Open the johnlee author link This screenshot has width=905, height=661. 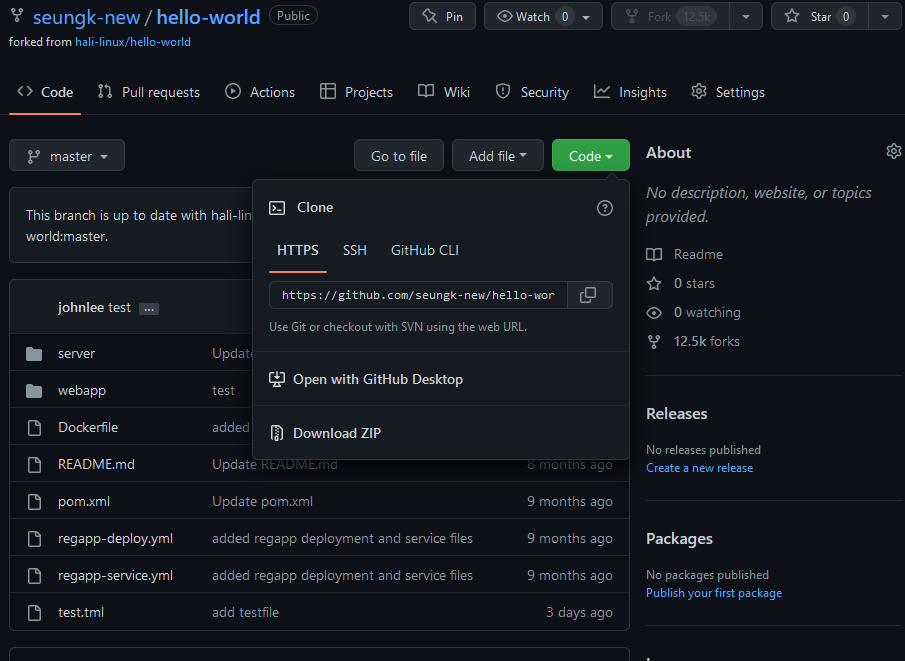(x=81, y=308)
